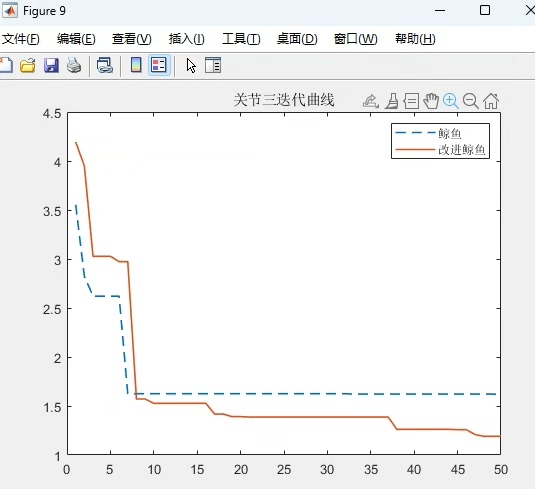This screenshot has width=535, height=489.
Task: Activate the Zoom In magnifier
Action: 451,101
